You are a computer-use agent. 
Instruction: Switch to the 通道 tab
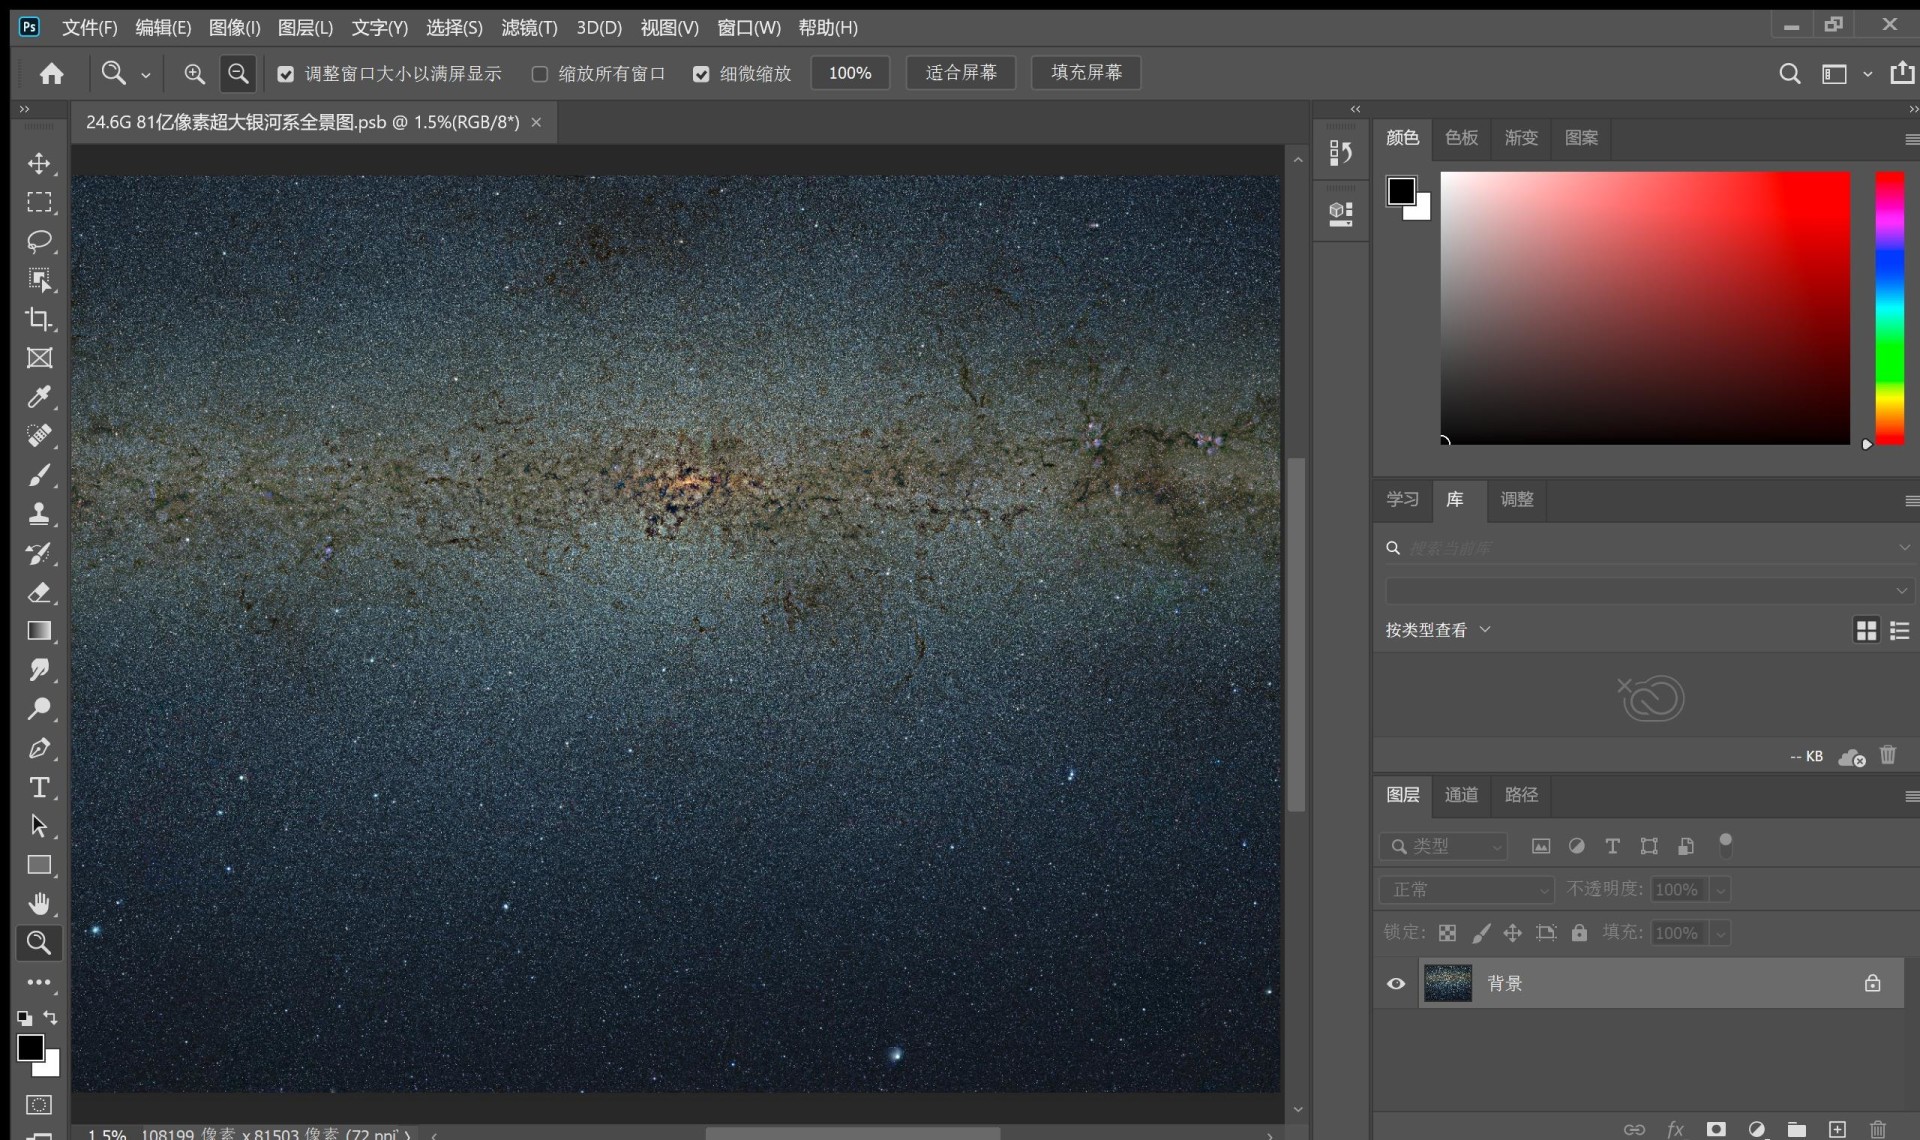[1461, 795]
